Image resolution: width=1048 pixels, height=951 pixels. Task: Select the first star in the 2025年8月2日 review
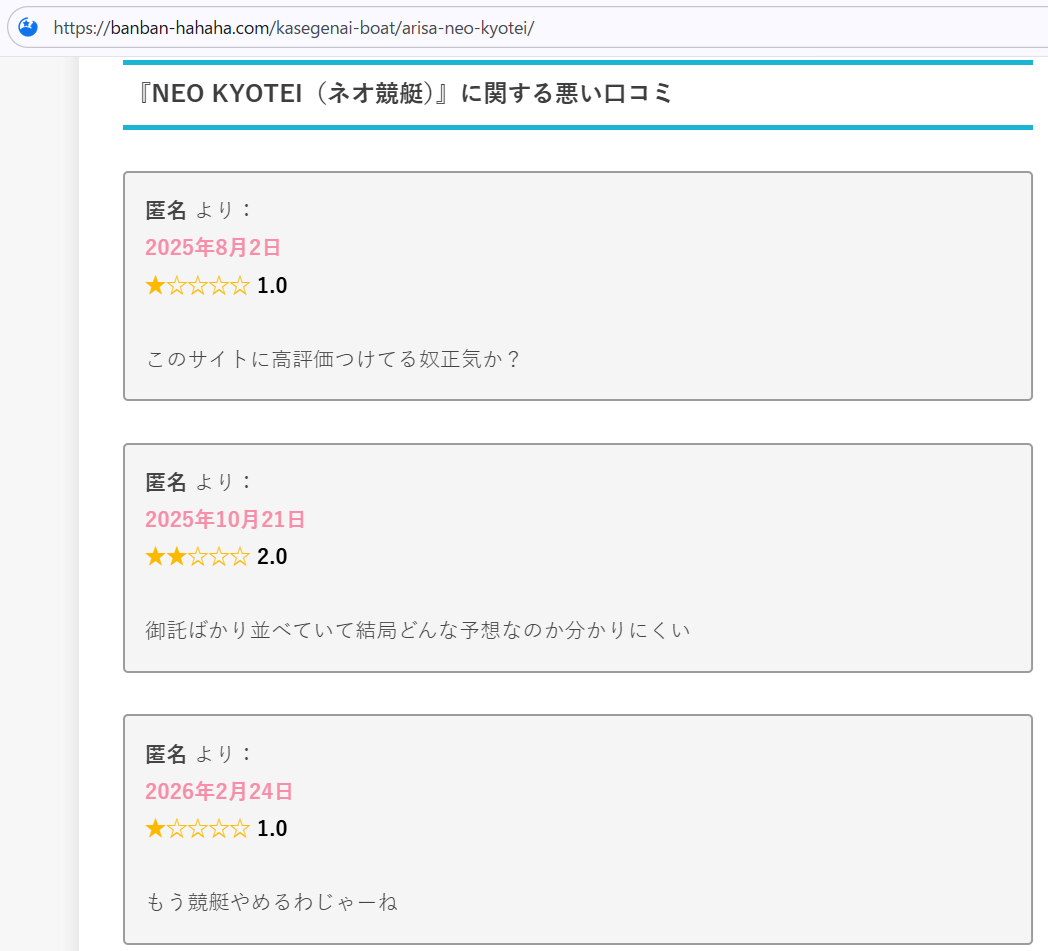tap(155, 285)
